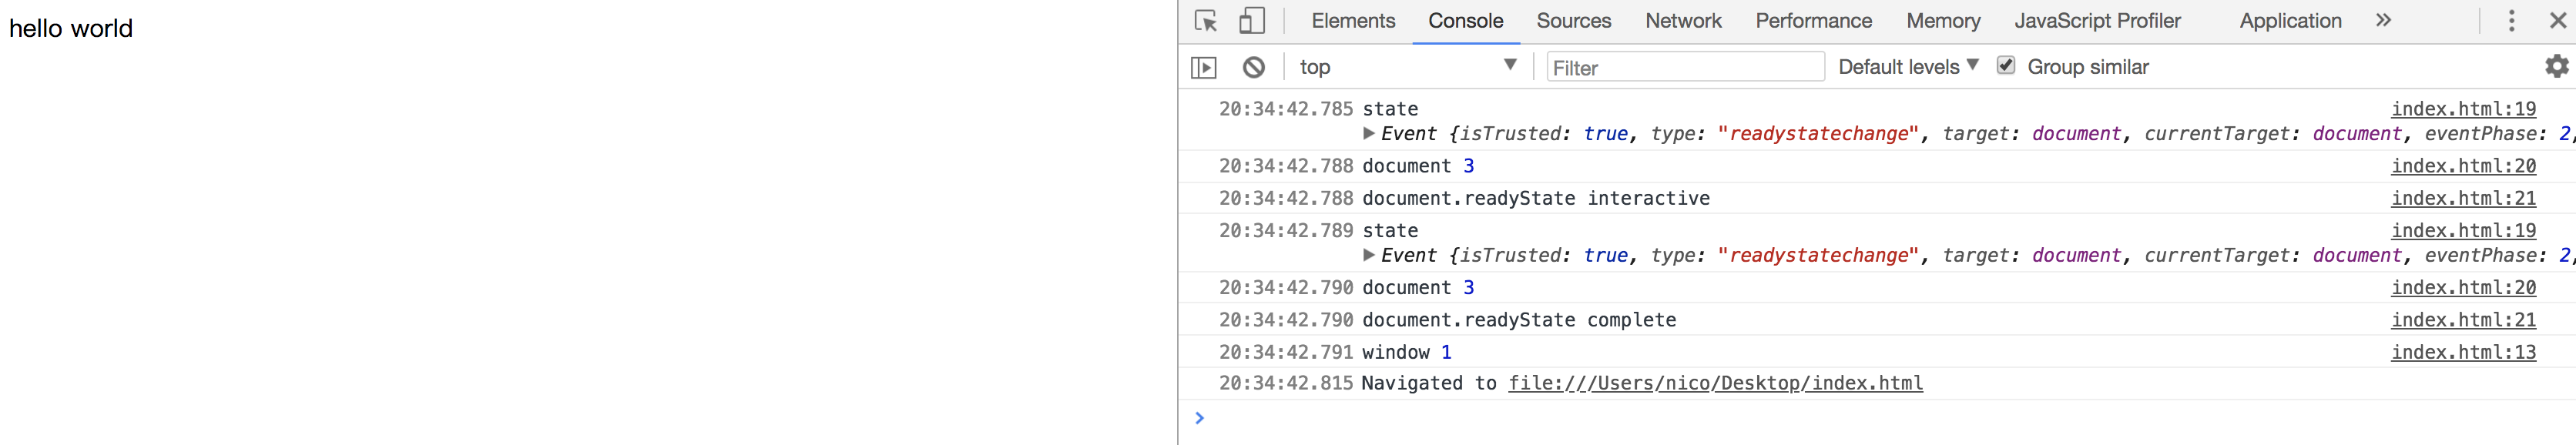Viewport: 2576px width, 445px height.
Task: Show the console sidebar
Action: [1204, 67]
